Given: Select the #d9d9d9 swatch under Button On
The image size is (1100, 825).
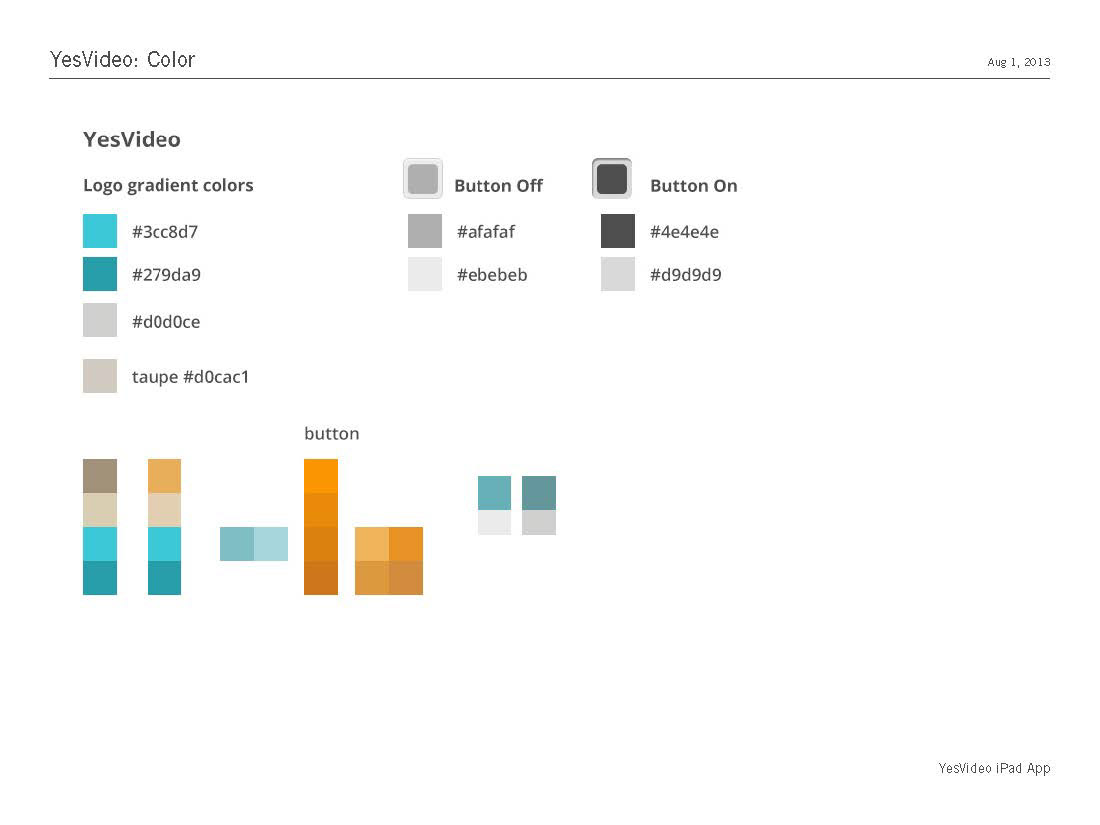Looking at the screenshot, I should [618, 274].
